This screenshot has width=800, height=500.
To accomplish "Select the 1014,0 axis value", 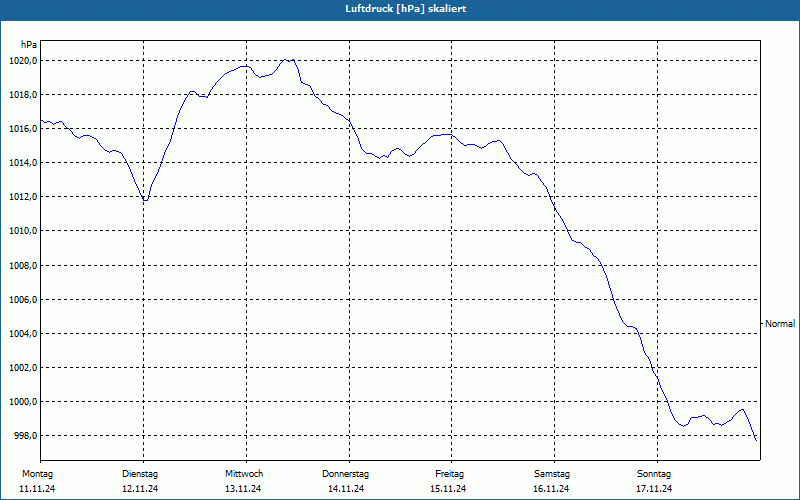I will 23,163.
